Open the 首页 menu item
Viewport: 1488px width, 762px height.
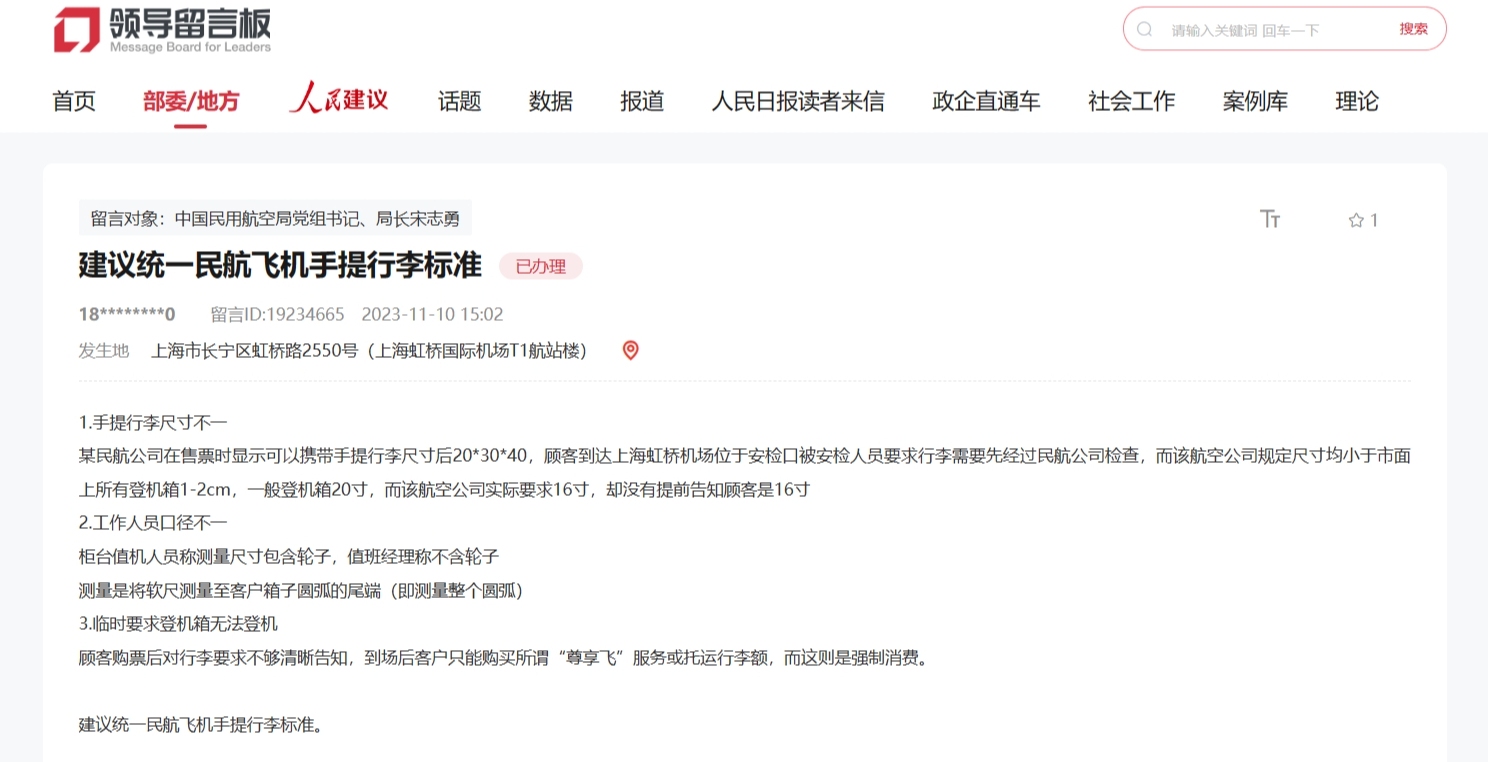click(74, 101)
